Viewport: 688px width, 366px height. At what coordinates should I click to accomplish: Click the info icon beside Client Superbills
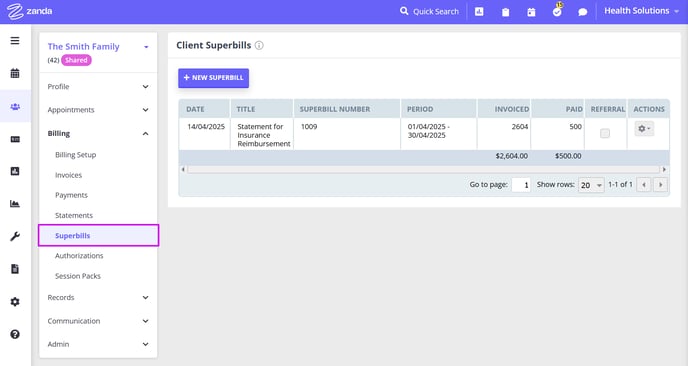click(x=259, y=45)
